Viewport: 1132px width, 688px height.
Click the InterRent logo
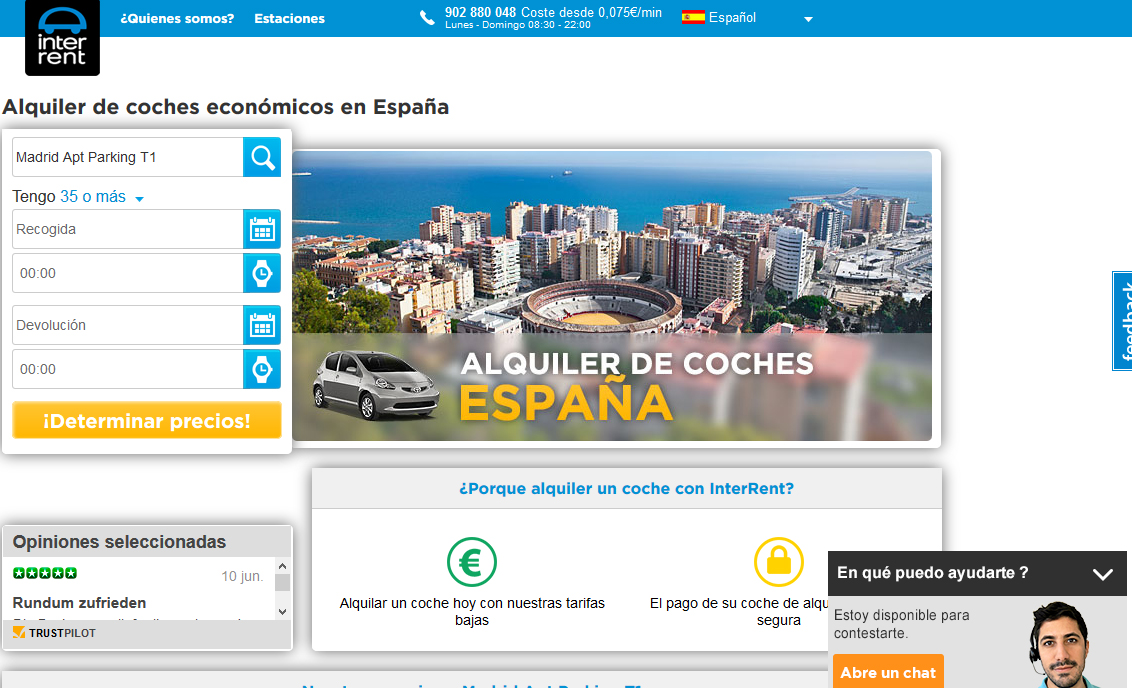[62, 38]
